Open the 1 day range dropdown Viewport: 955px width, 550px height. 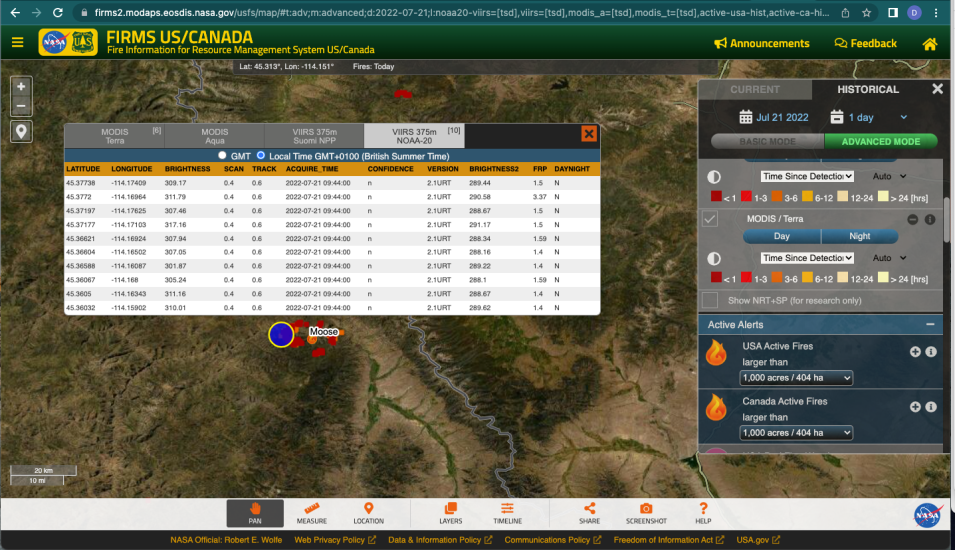869,117
